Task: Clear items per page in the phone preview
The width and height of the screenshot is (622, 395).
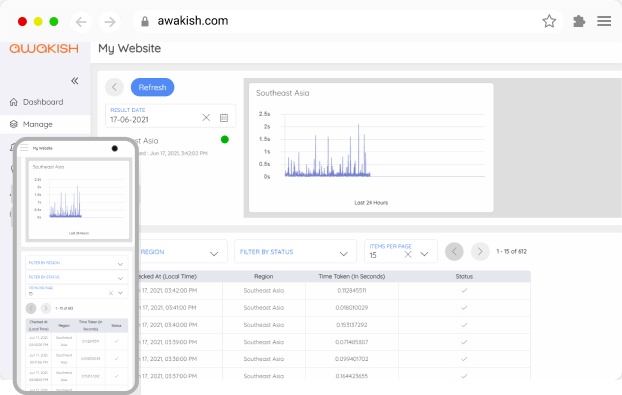Action: 111,293
